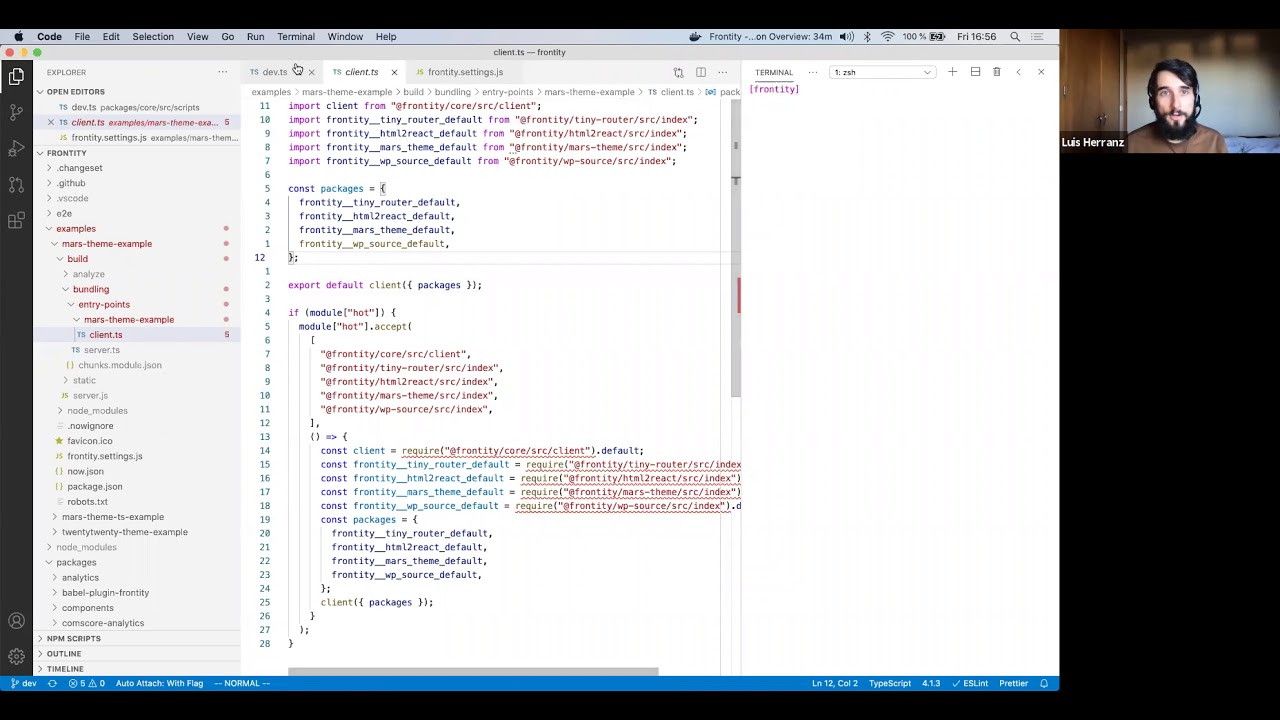Viewport: 1280px width, 720px height.
Task: Create a new terminal with the plus icon
Action: click(952, 72)
